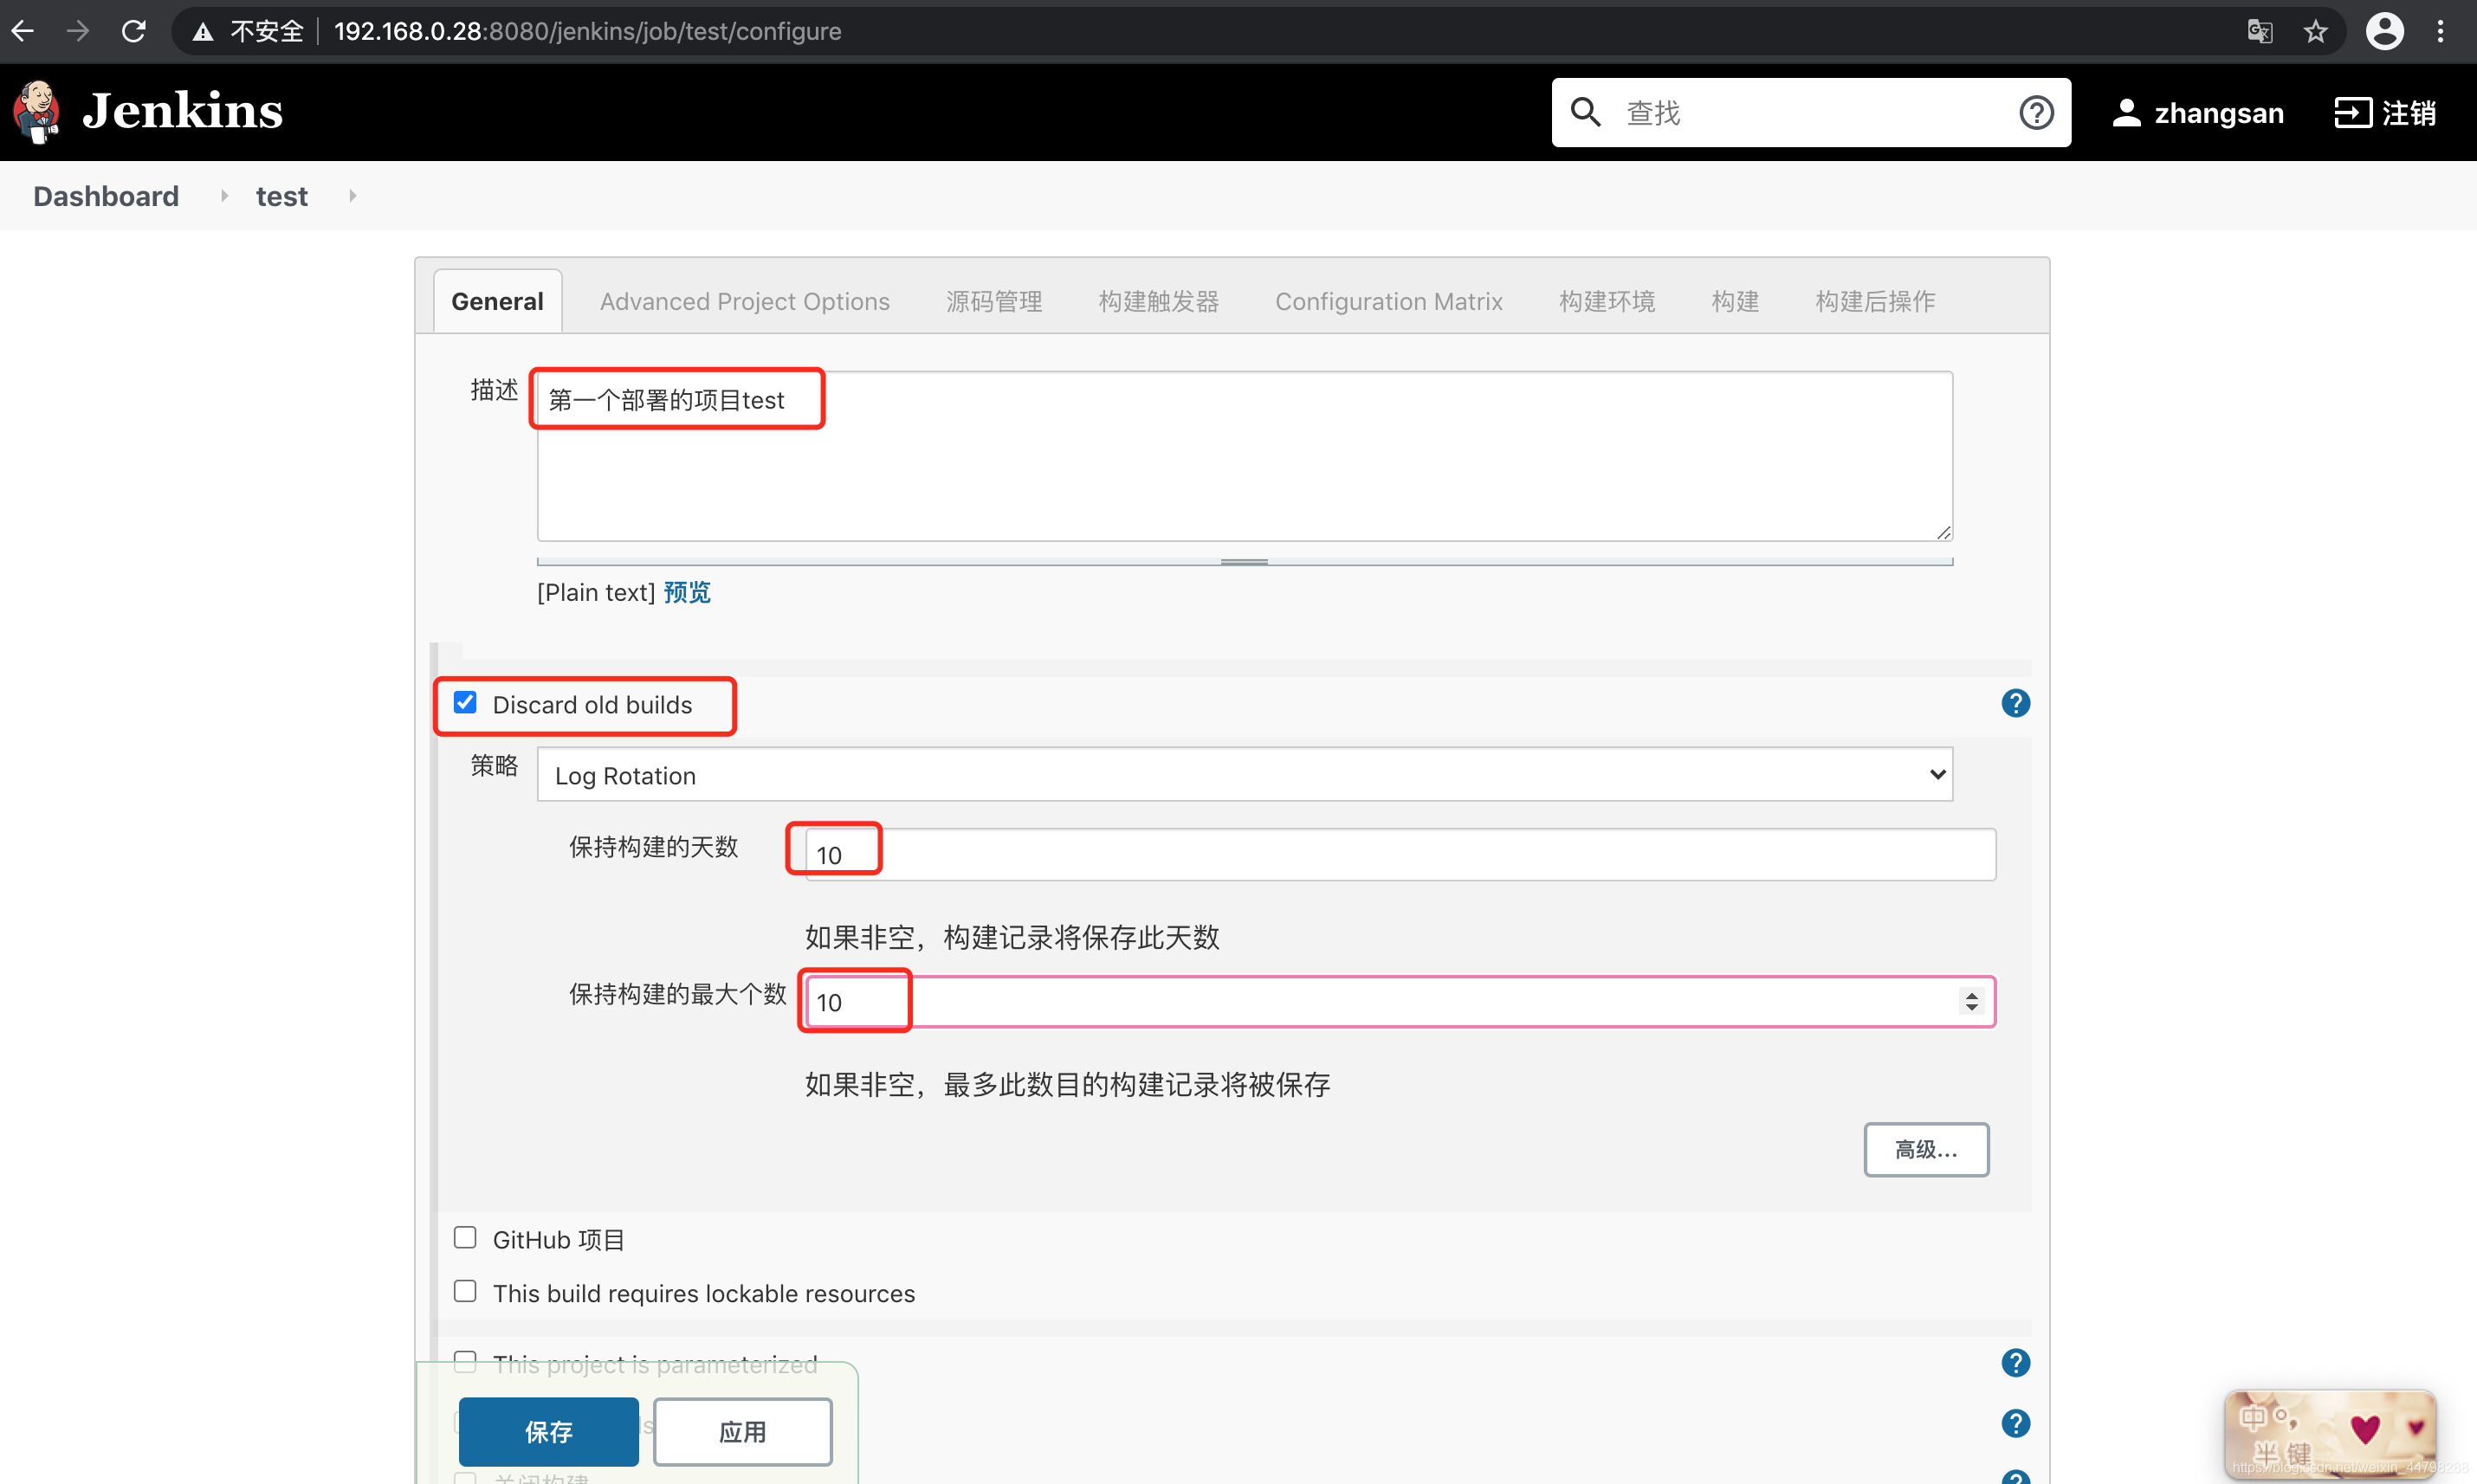Viewport: 2477px width, 1484px height.
Task: Open the Chrome profile avatar
Action: (x=2384, y=31)
